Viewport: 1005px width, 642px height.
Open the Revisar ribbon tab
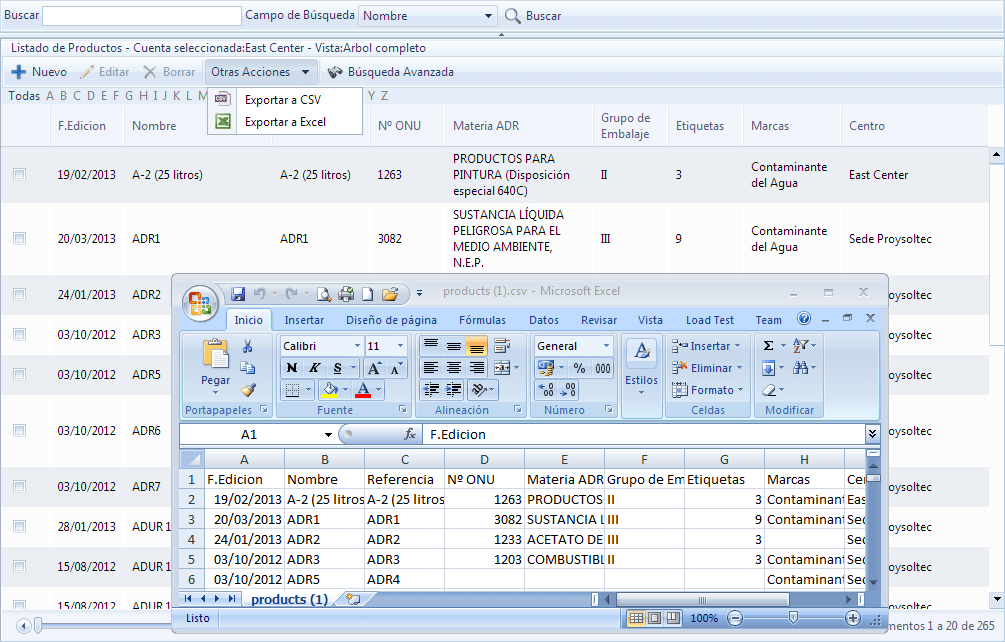(x=599, y=320)
